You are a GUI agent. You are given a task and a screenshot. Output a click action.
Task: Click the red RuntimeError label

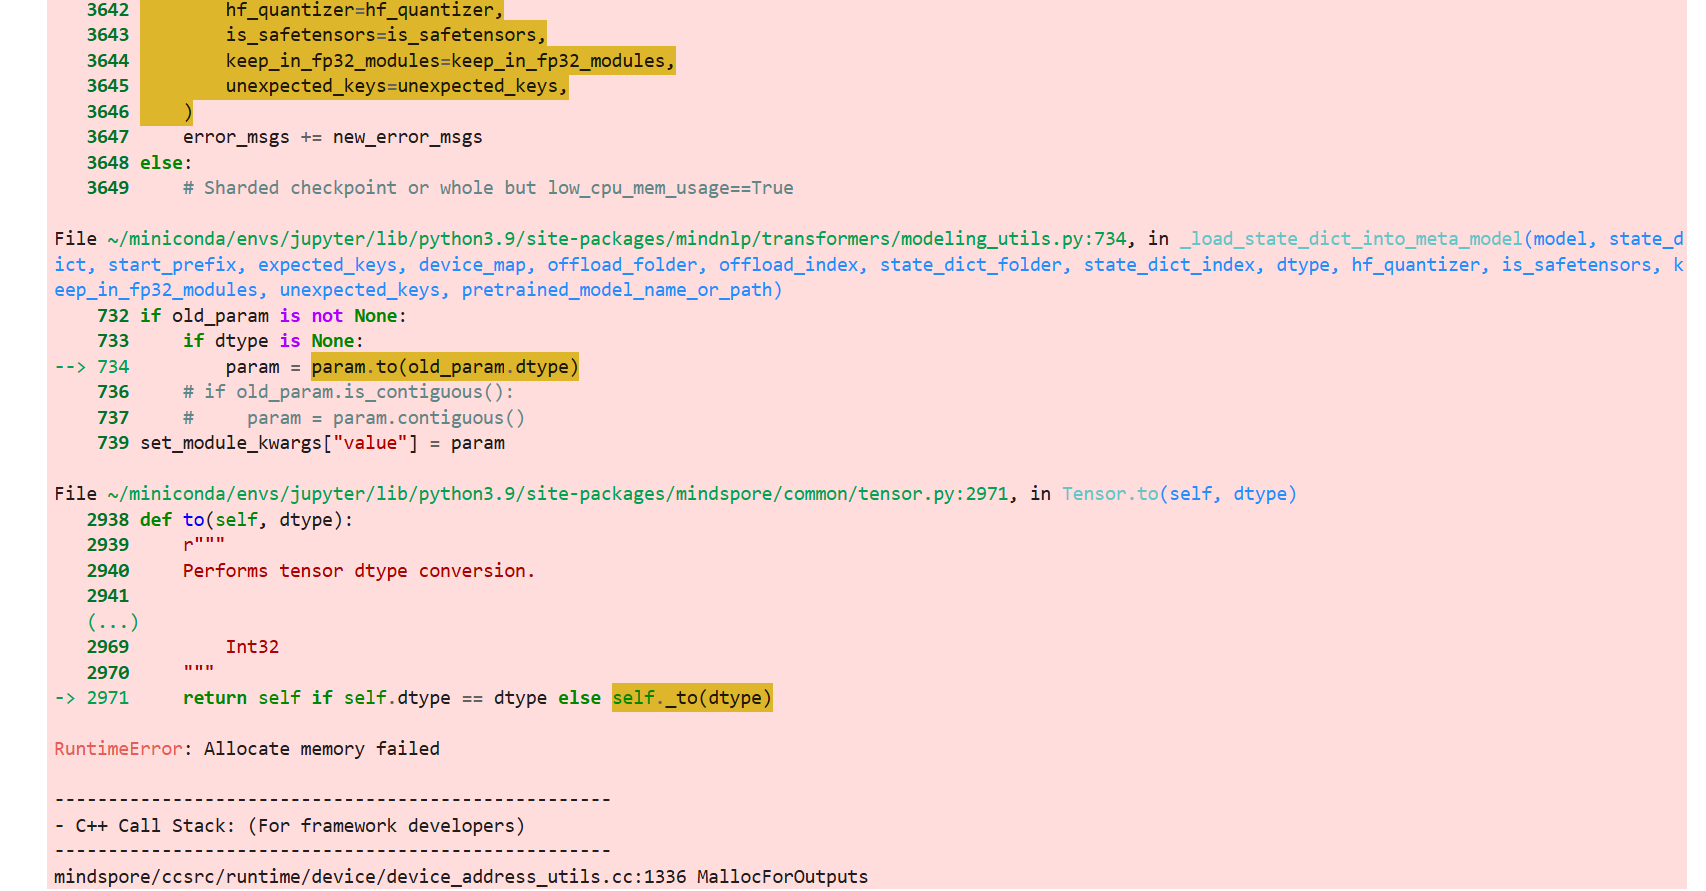[118, 749]
